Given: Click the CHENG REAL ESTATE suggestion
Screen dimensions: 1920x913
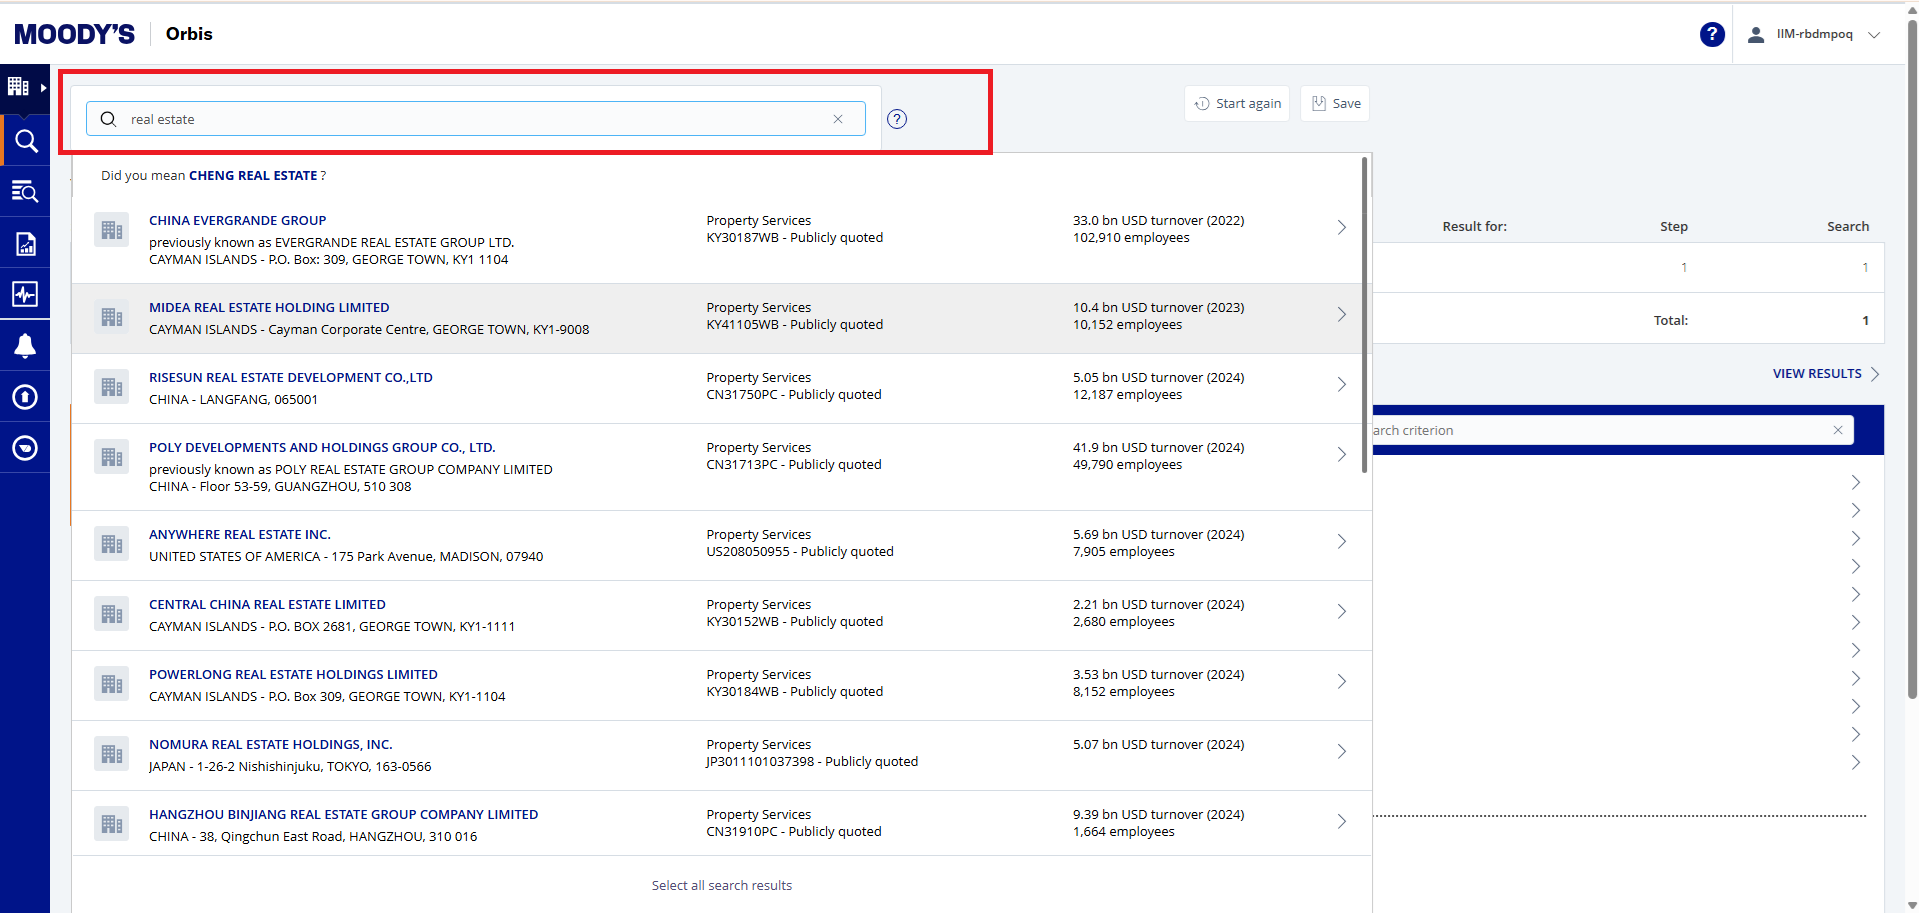Looking at the screenshot, I should tap(253, 176).
